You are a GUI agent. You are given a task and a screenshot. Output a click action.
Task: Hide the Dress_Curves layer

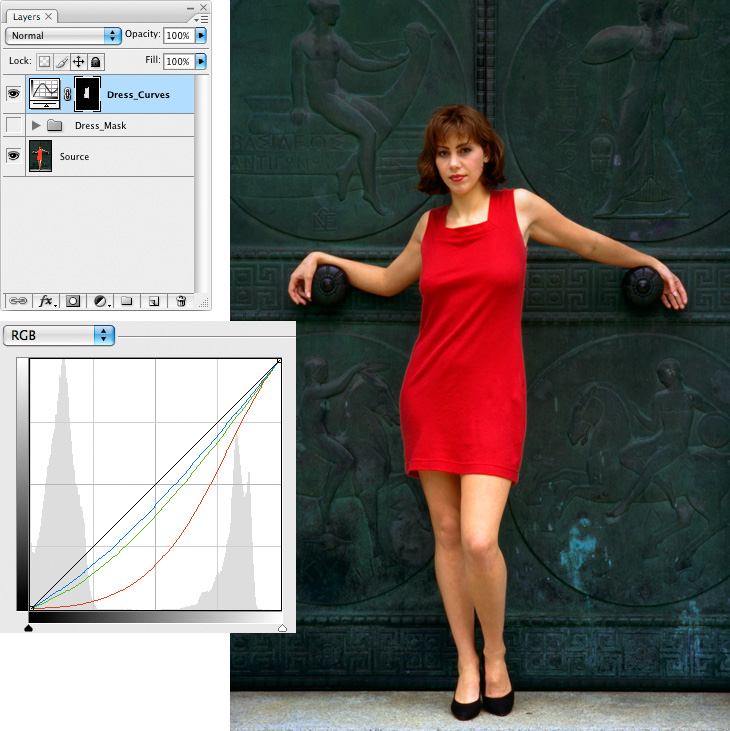pos(13,95)
